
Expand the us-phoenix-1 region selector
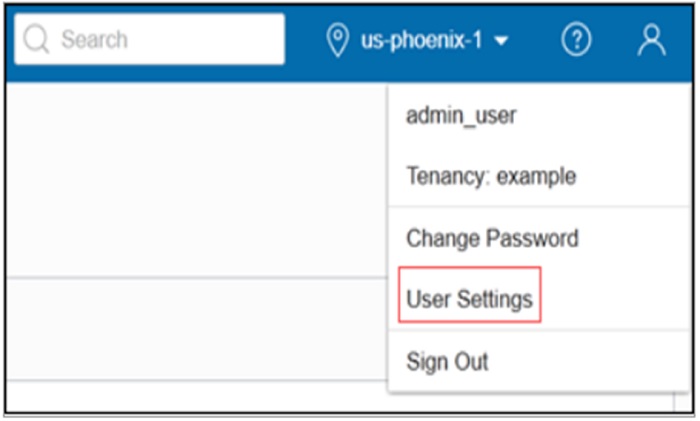coord(418,41)
